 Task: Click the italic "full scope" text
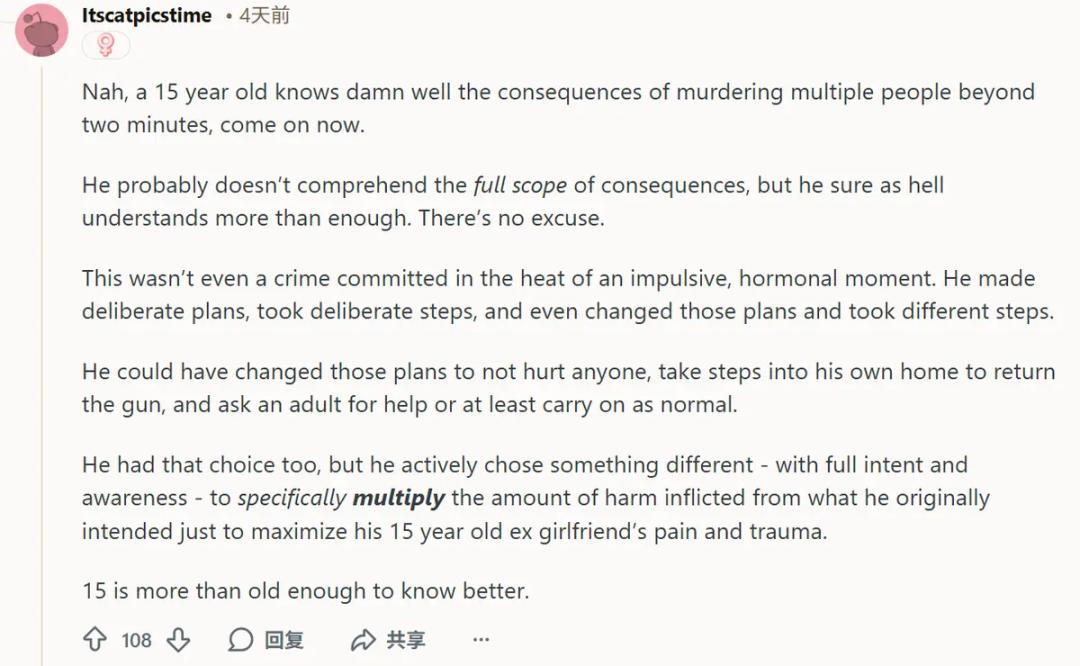tap(520, 185)
